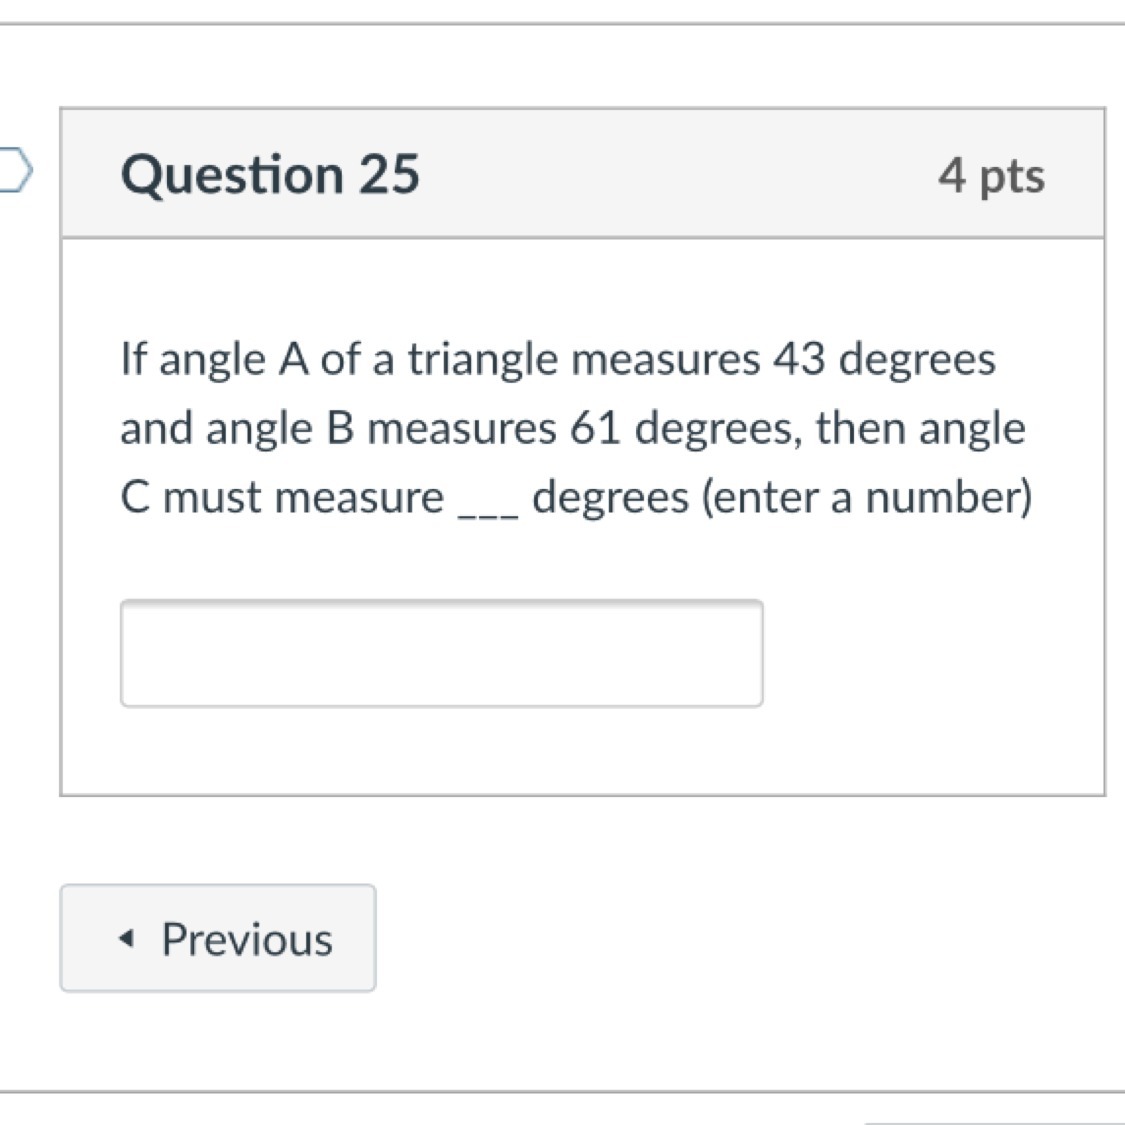This screenshot has width=1125, height=1125.
Task: Click the word "Previous" label text
Action: (x=247, y=939)
